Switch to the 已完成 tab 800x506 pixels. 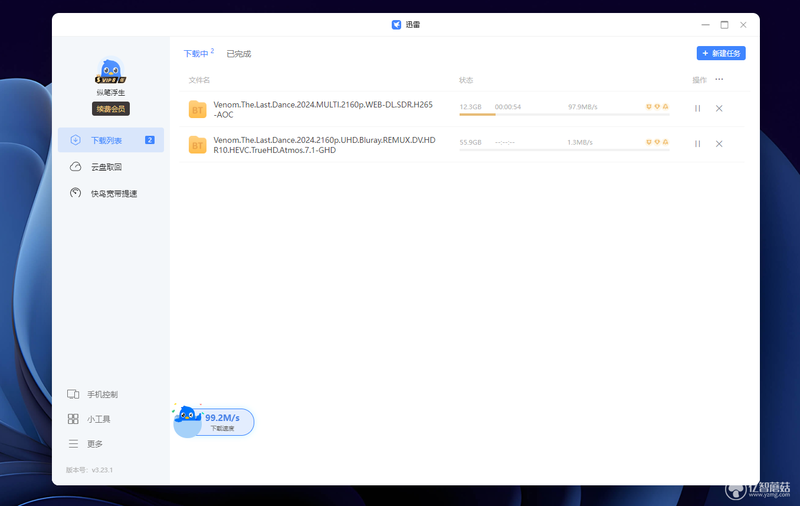[x=239, y=54]
